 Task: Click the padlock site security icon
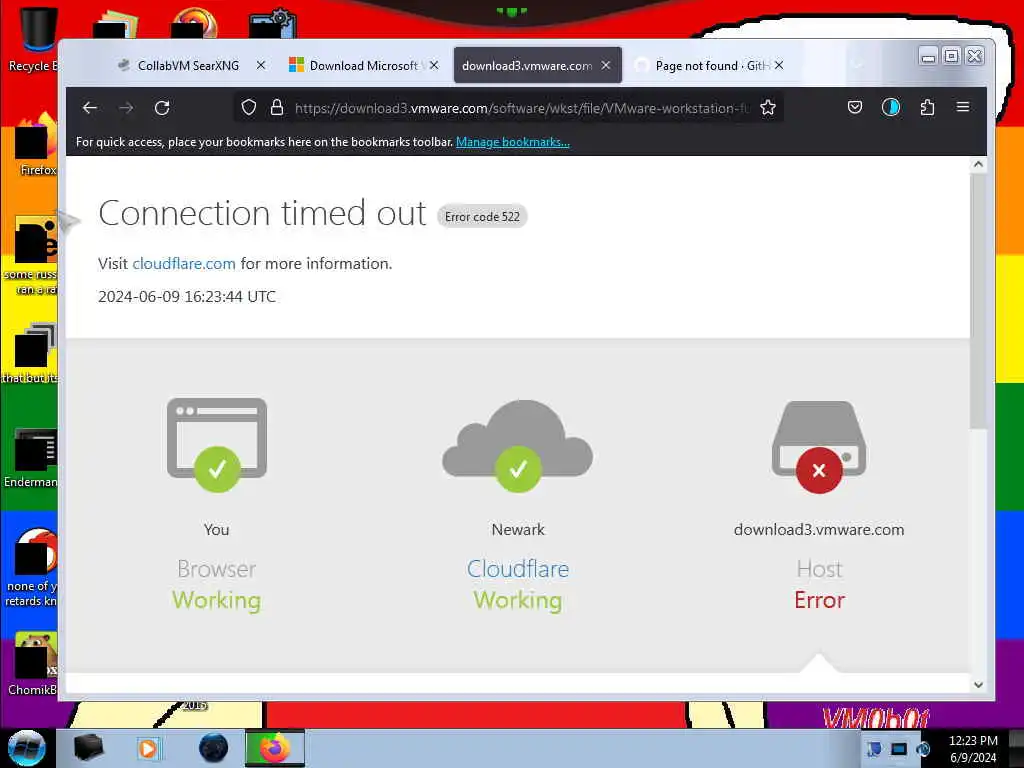click(277, 108)
